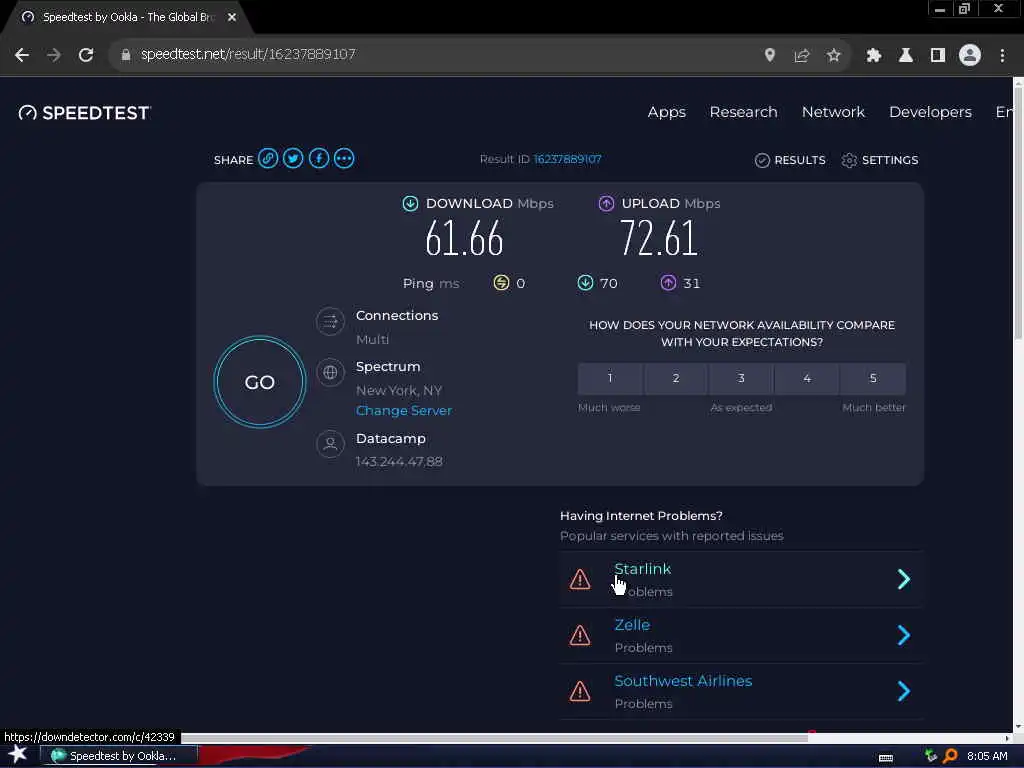The image size is (1024, 768).
Task: Copy result link via share link icon
Action: (x=268, y=159)
